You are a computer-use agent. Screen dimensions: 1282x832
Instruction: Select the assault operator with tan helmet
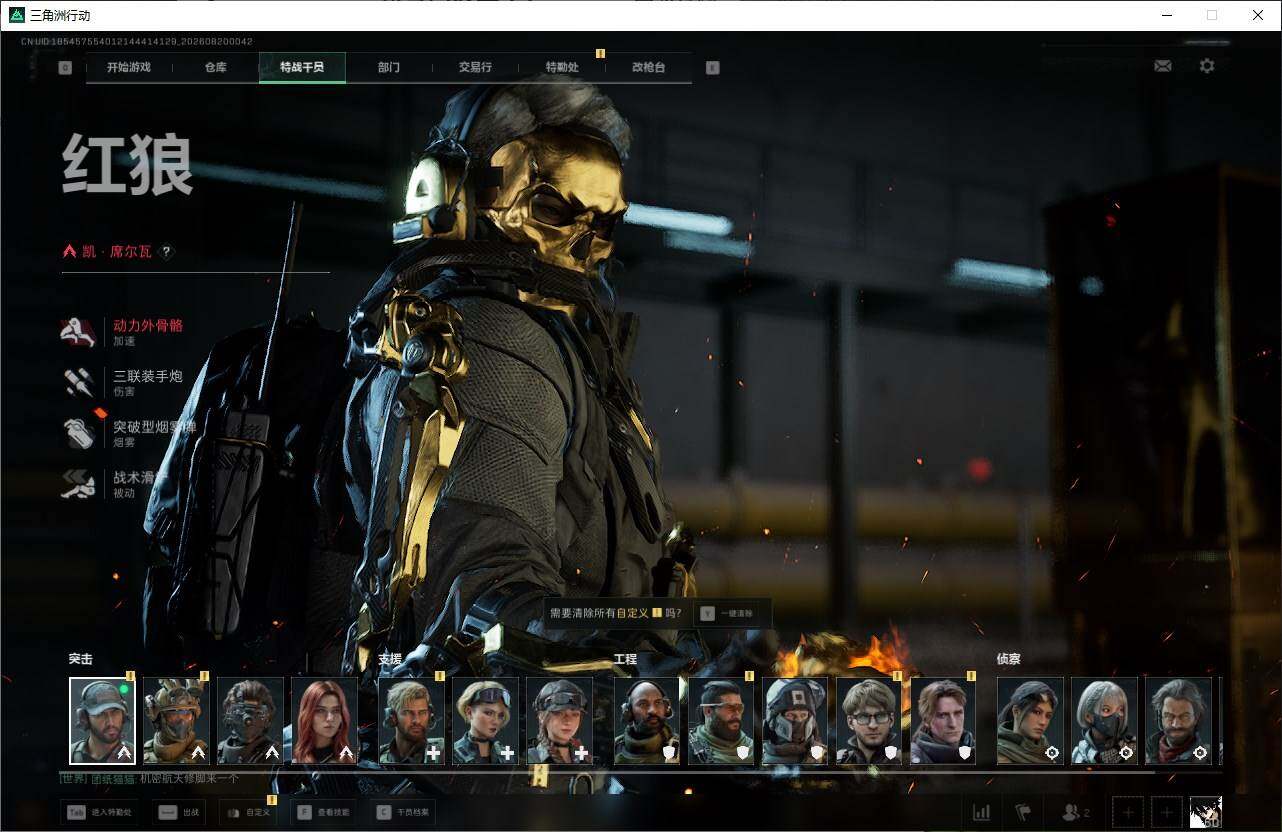click(x=176, y=721)
